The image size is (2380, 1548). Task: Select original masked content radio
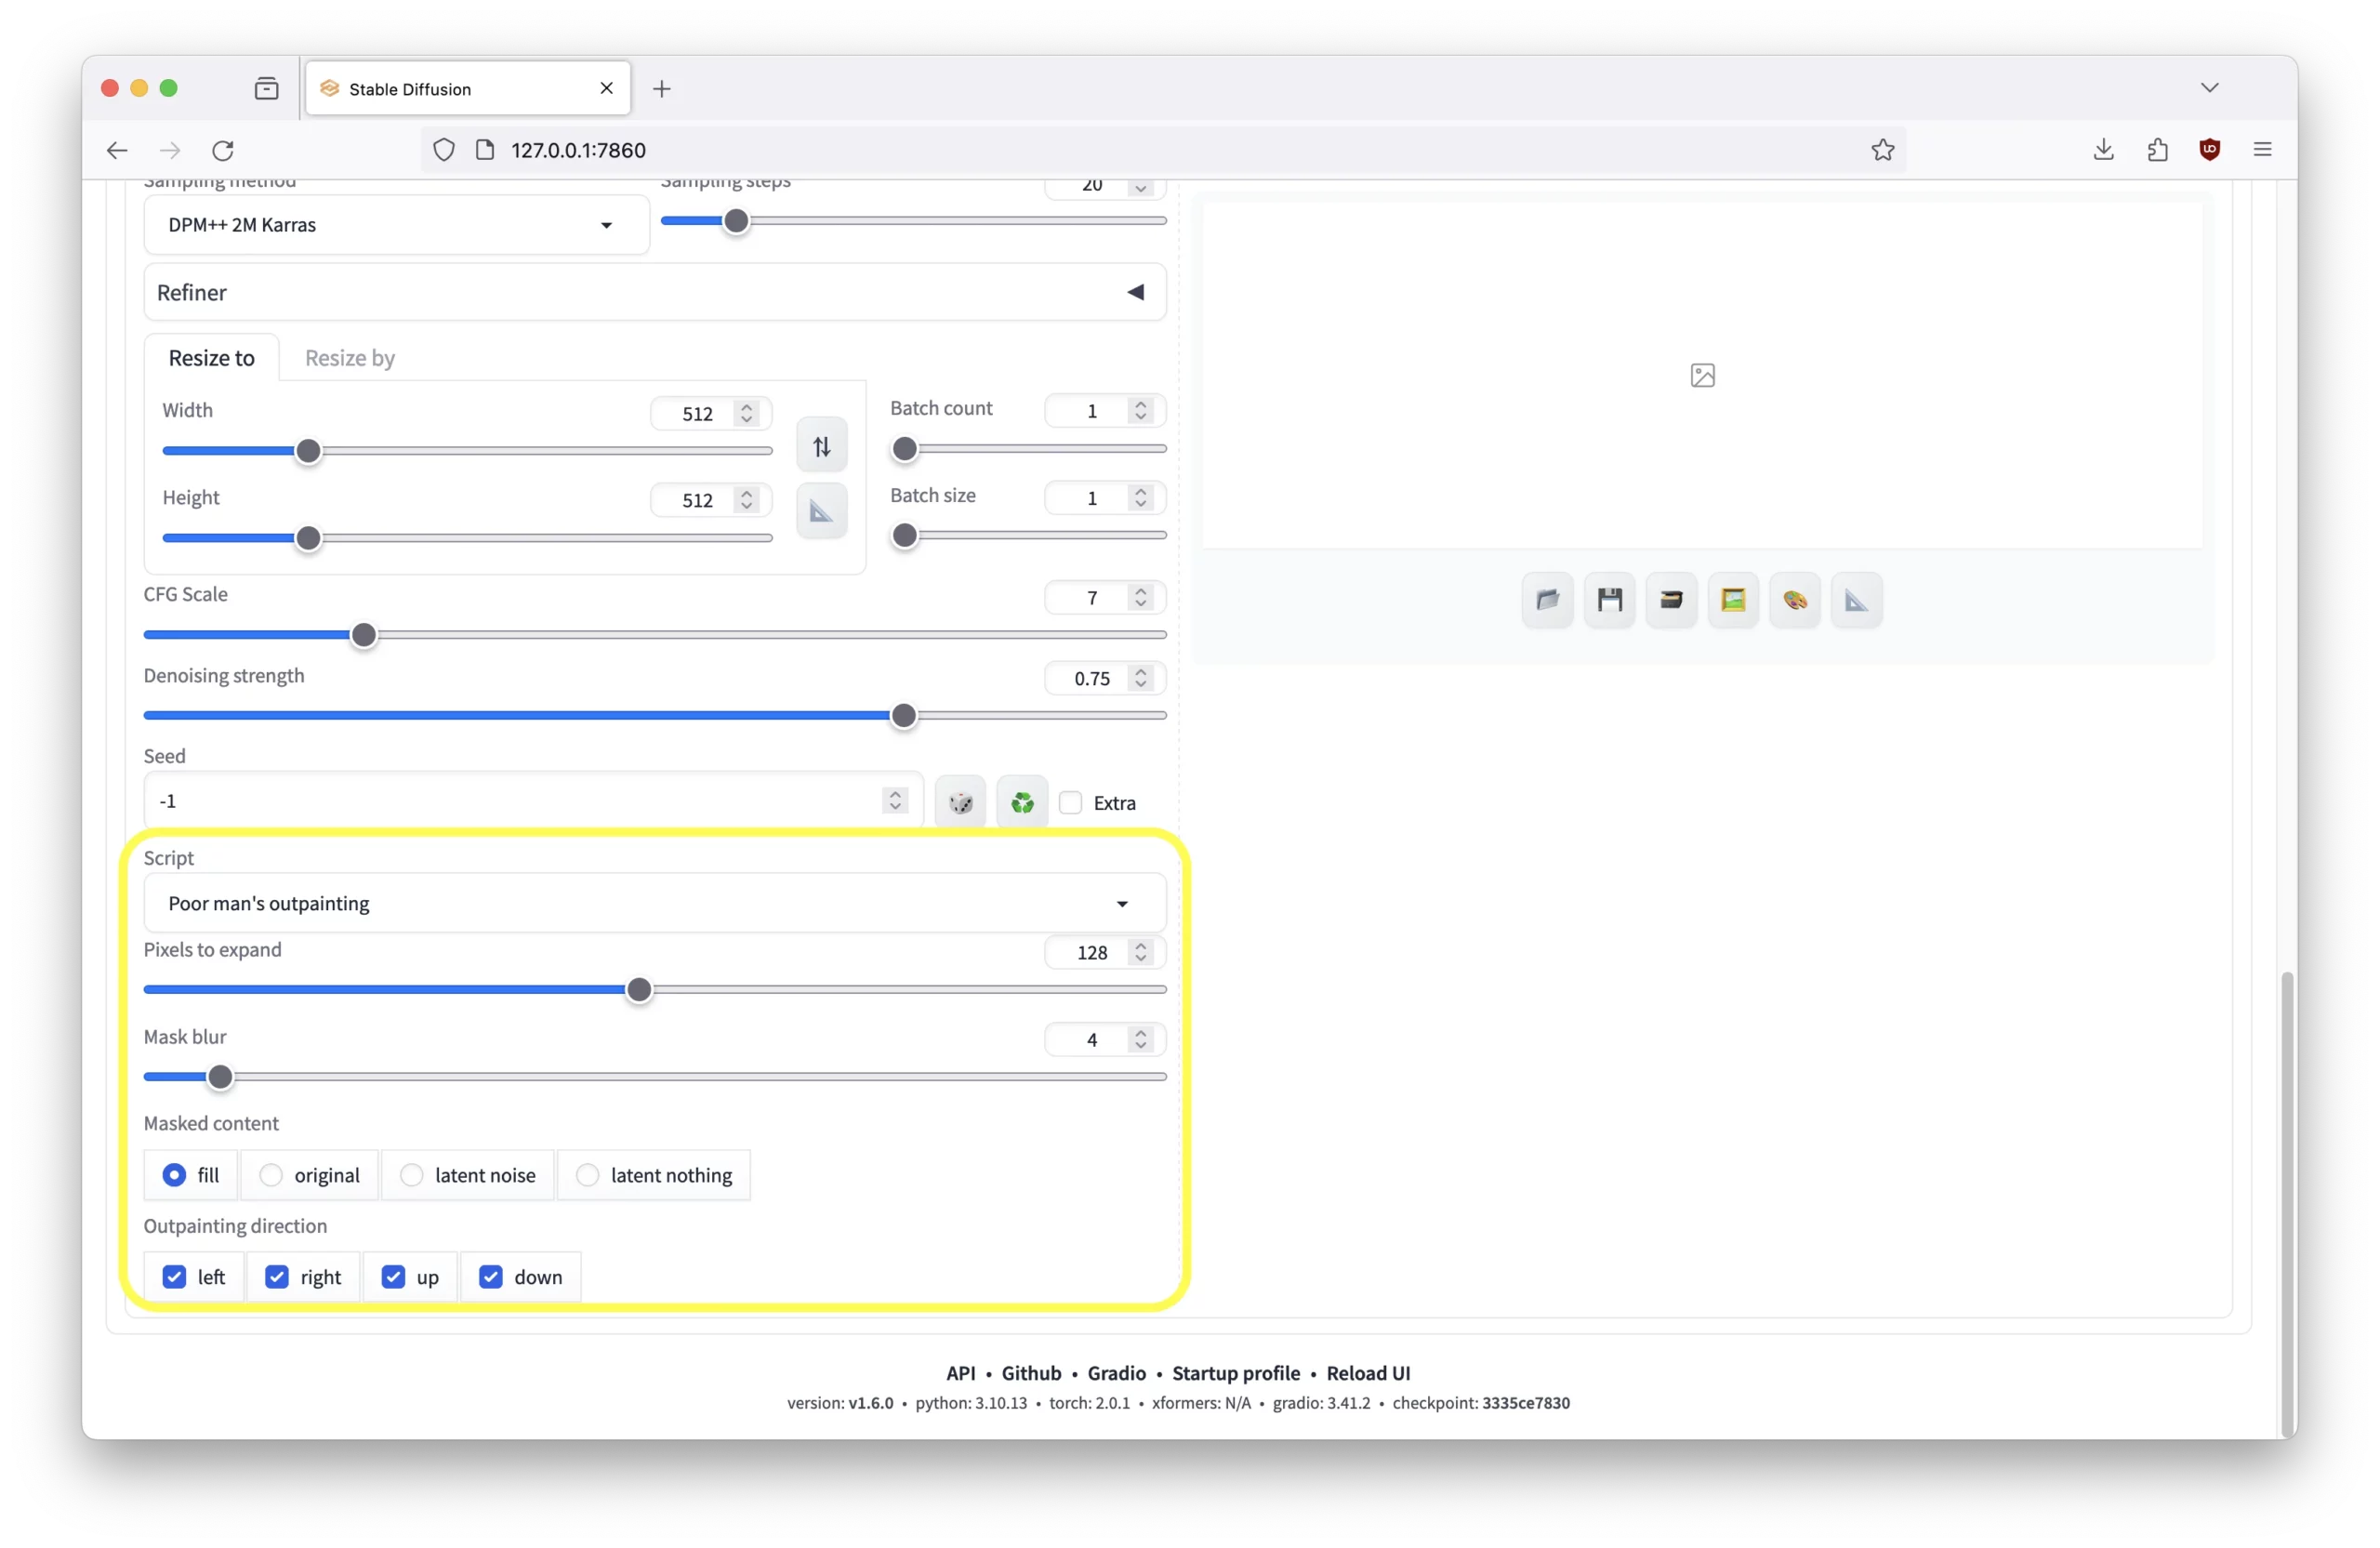coord(310,1176)
